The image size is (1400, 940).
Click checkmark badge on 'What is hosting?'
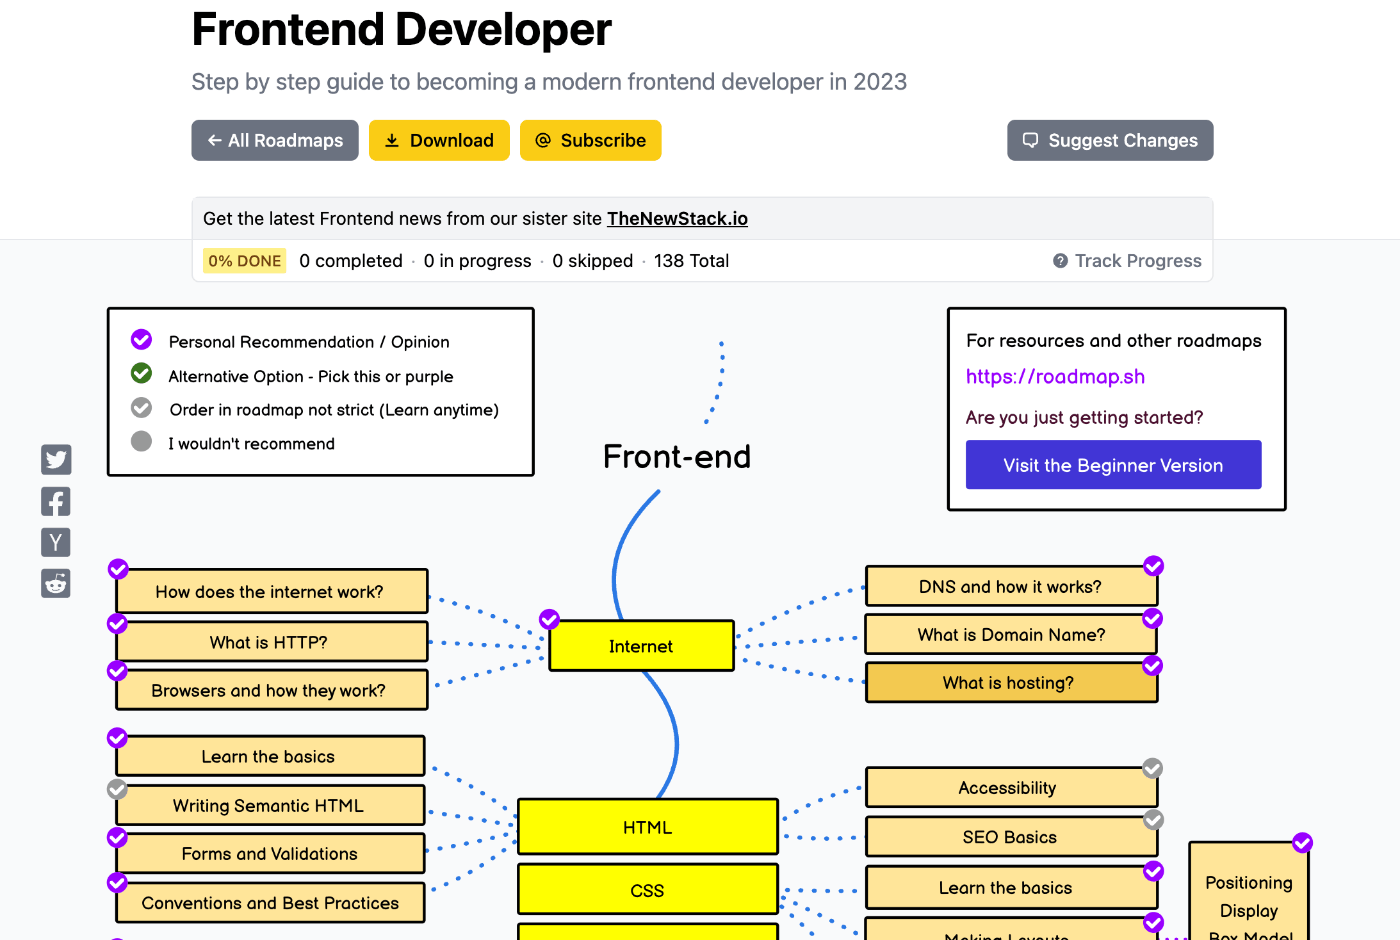tap(1152, 665)
